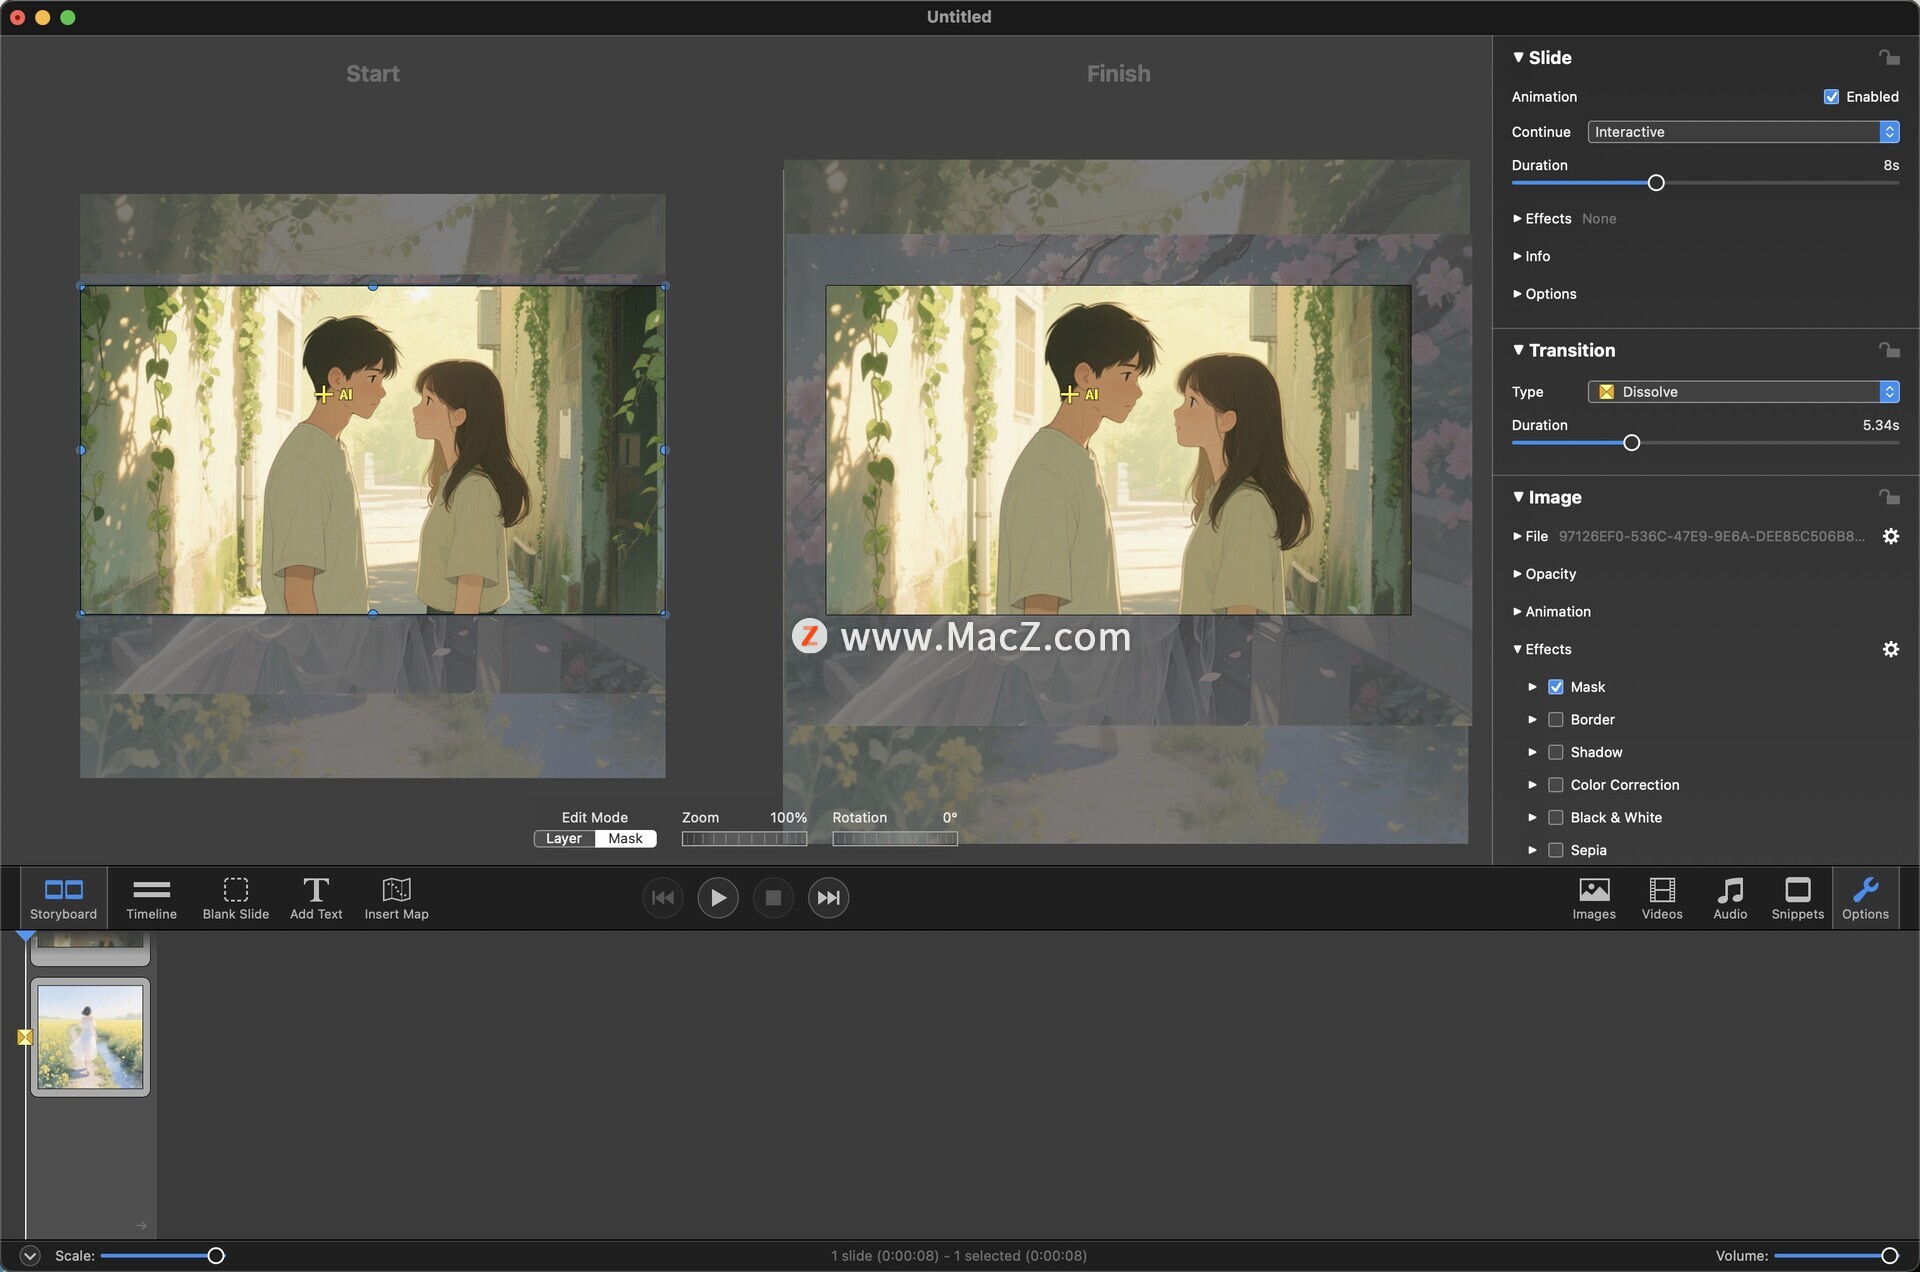The width and height of the screenshot is (1920, 1272).
Task: Open the Audio browser
Action: coord(1730,898)
